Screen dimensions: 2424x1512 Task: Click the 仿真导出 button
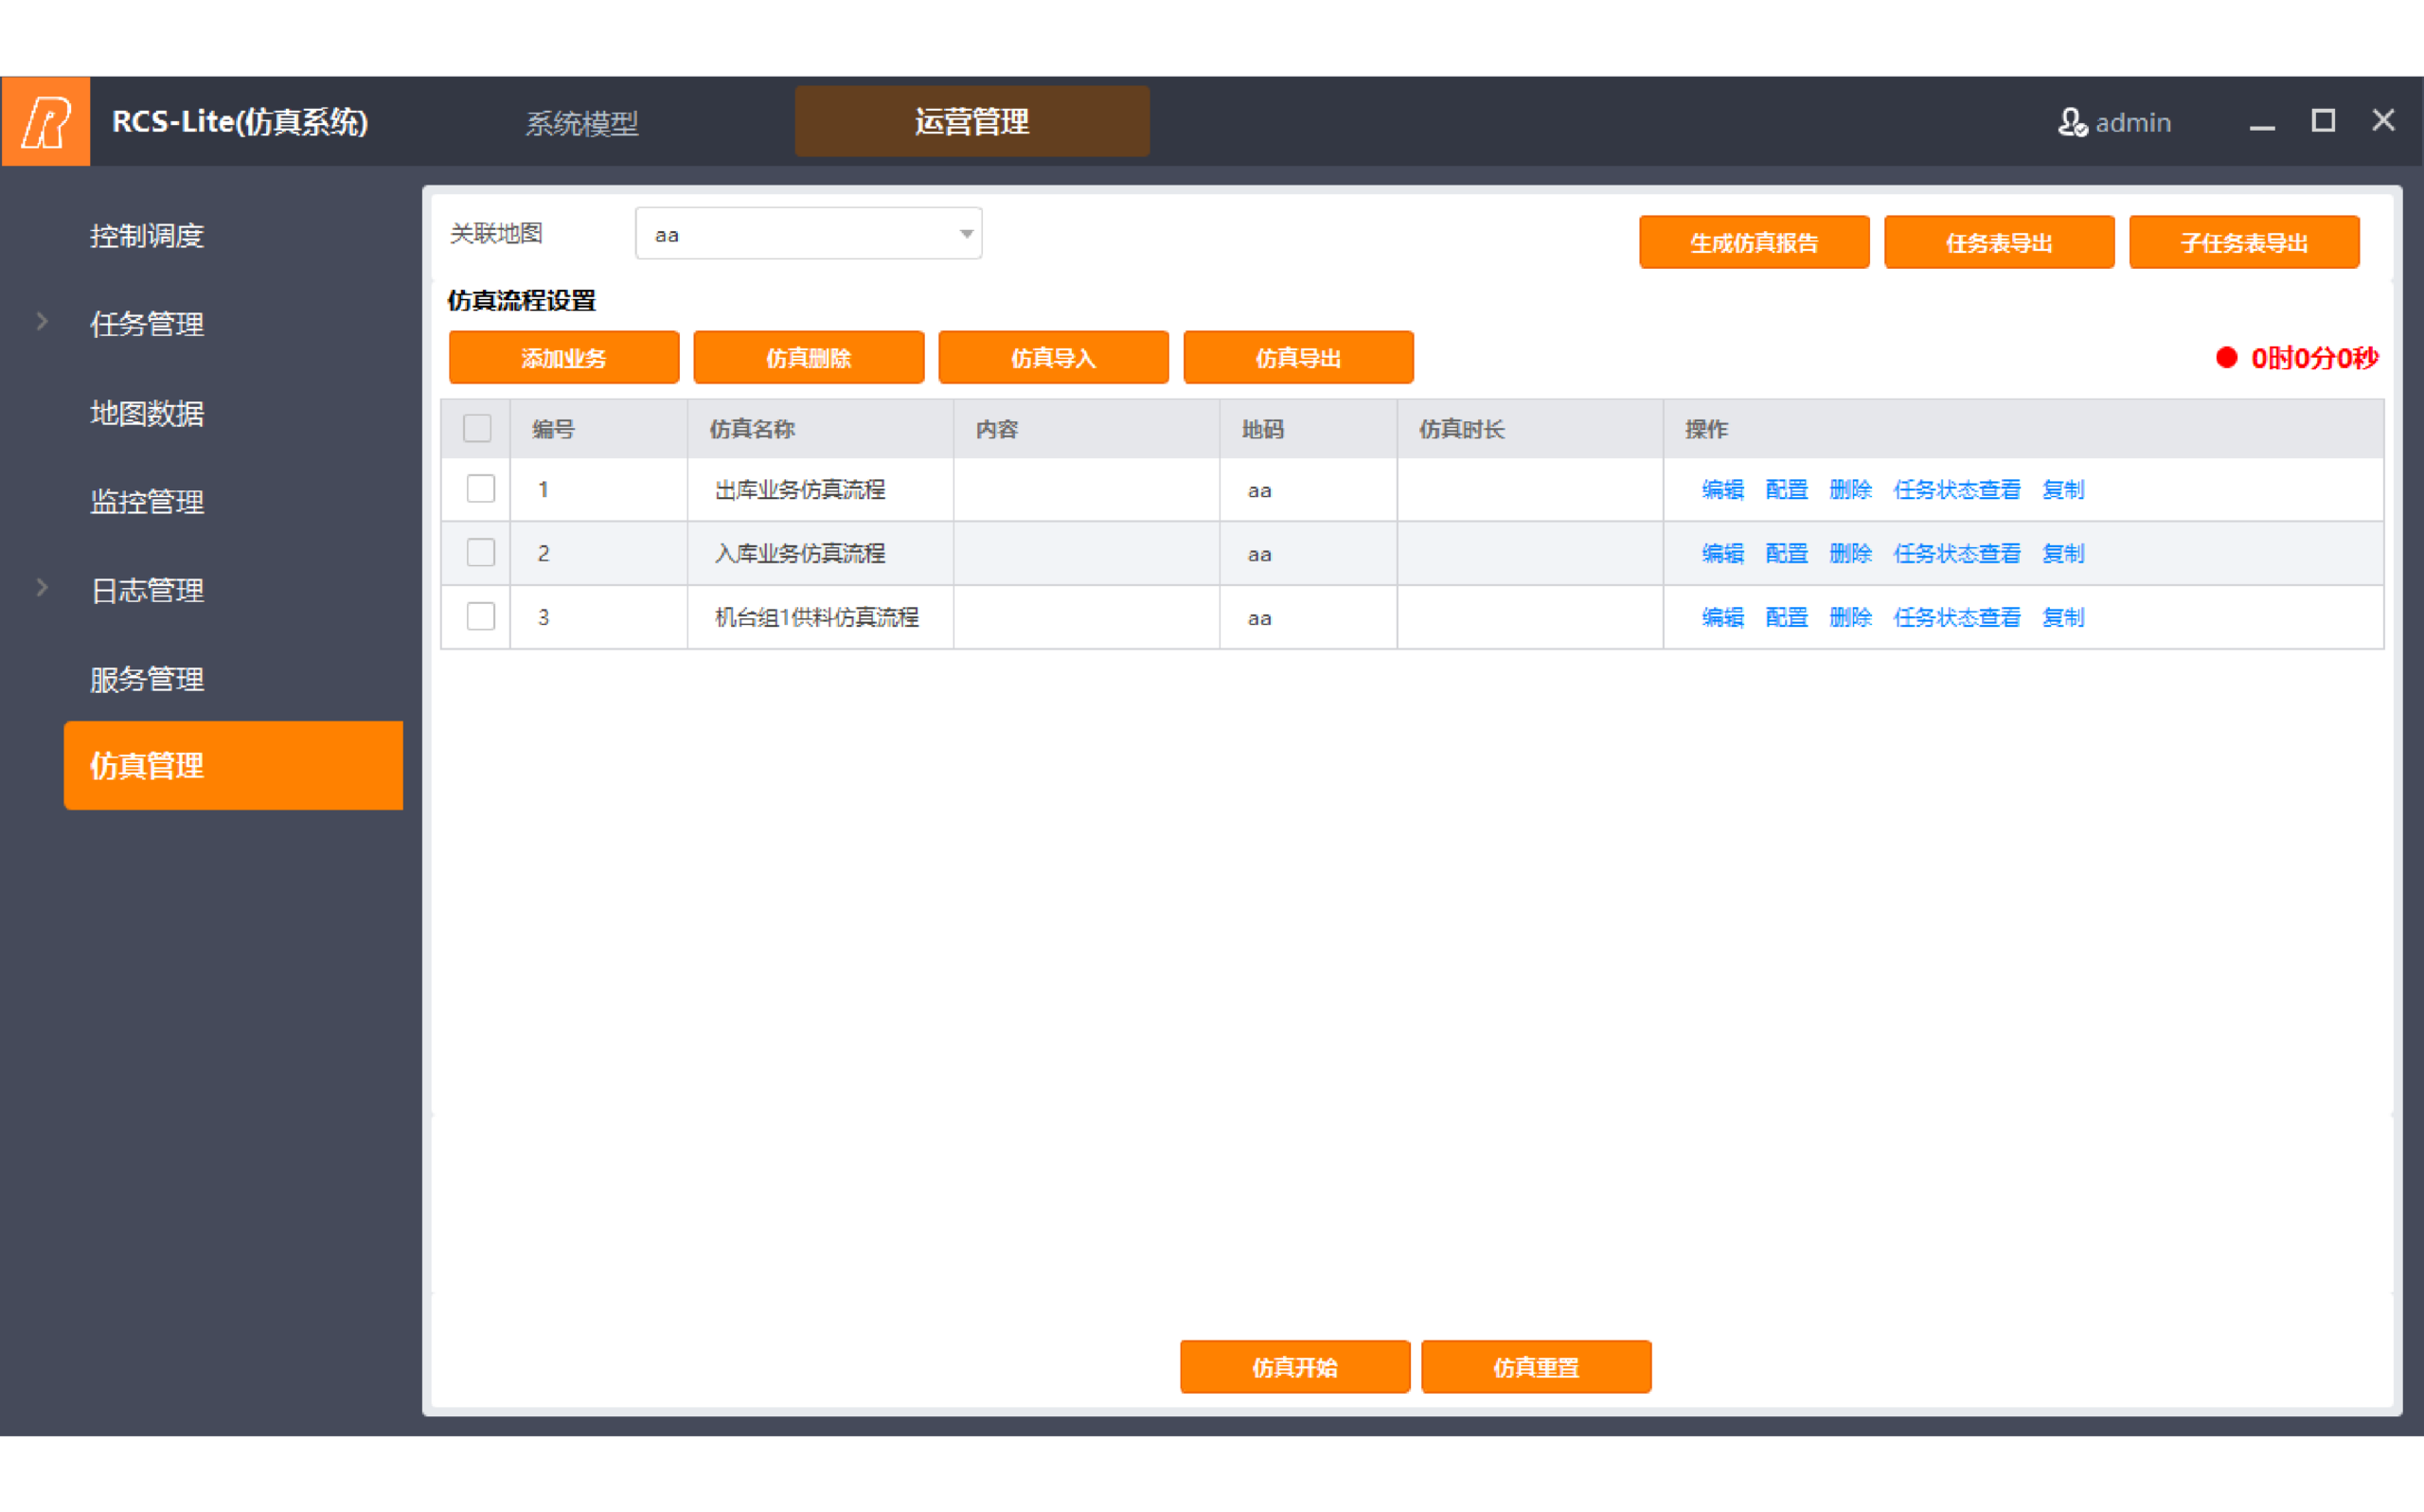[x=1298, y=357]
